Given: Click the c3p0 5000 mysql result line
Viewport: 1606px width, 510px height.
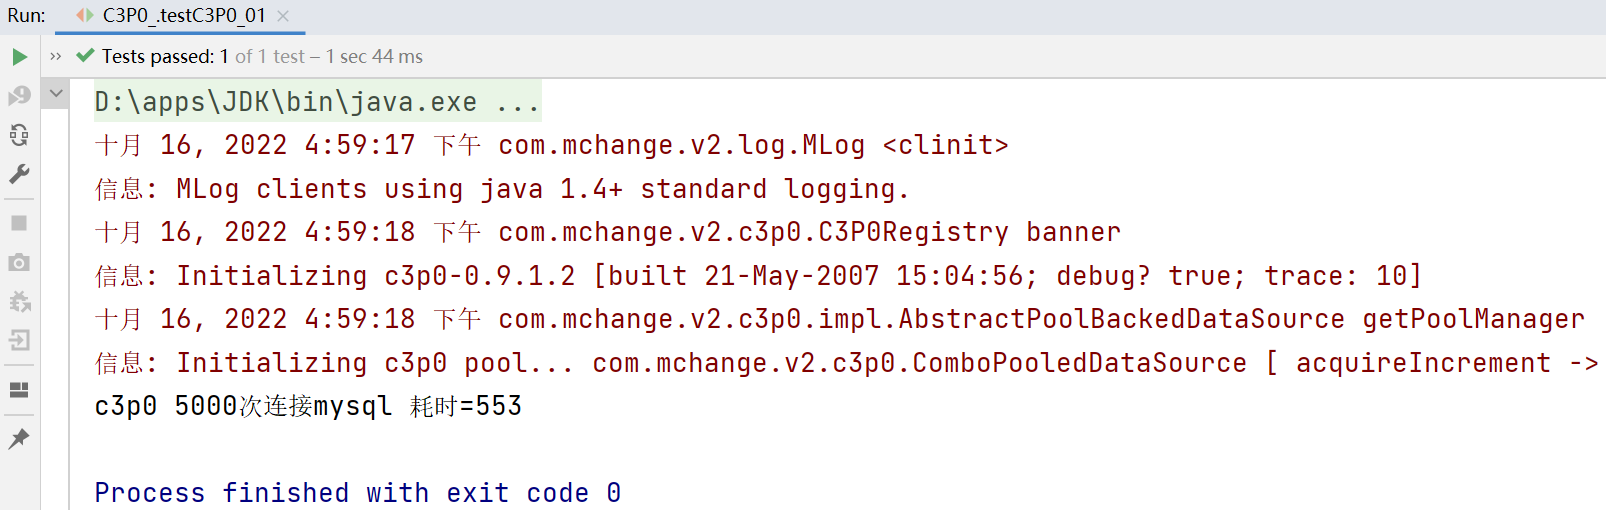Looking at the screenshot, I should (x=308, y=406).
